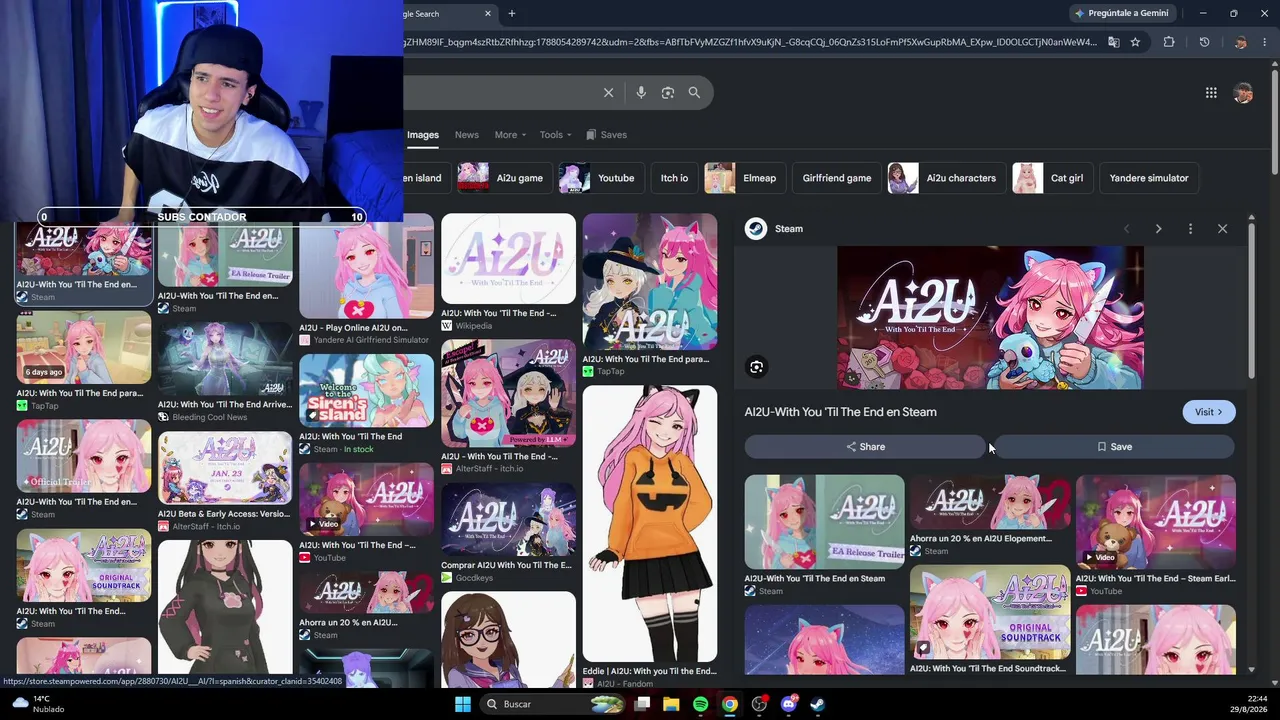The image size is (1280, 720).
Task: Filter by the 'Yandere simulator' chip
Action: point(1149,178)
